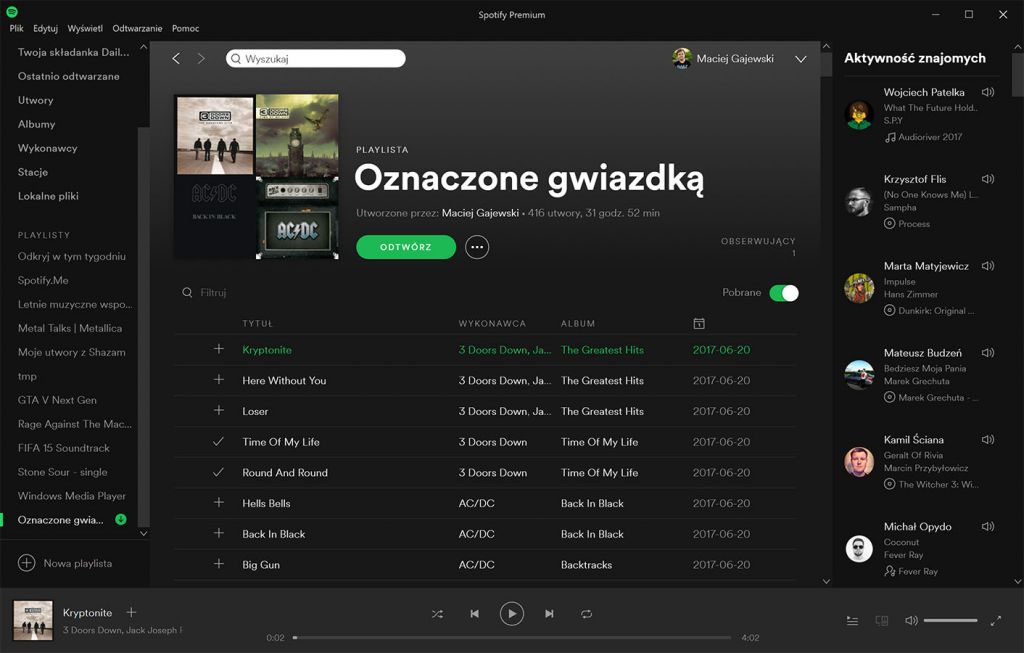
Task: Go forward with the navigation arrow
Action: click(201, 59)
